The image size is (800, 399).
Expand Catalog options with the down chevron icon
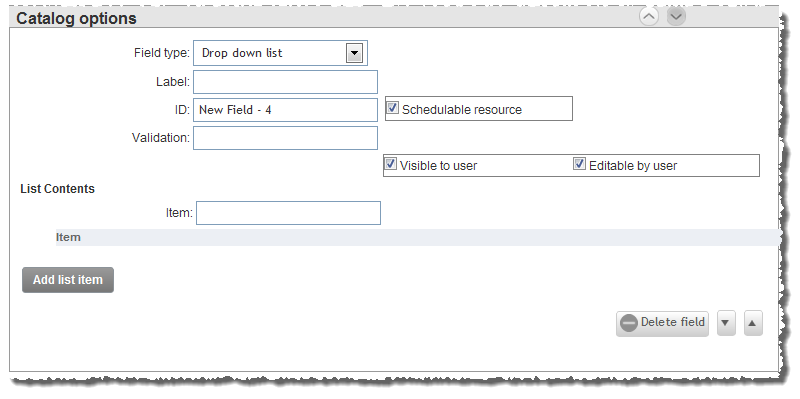(676, 17)
